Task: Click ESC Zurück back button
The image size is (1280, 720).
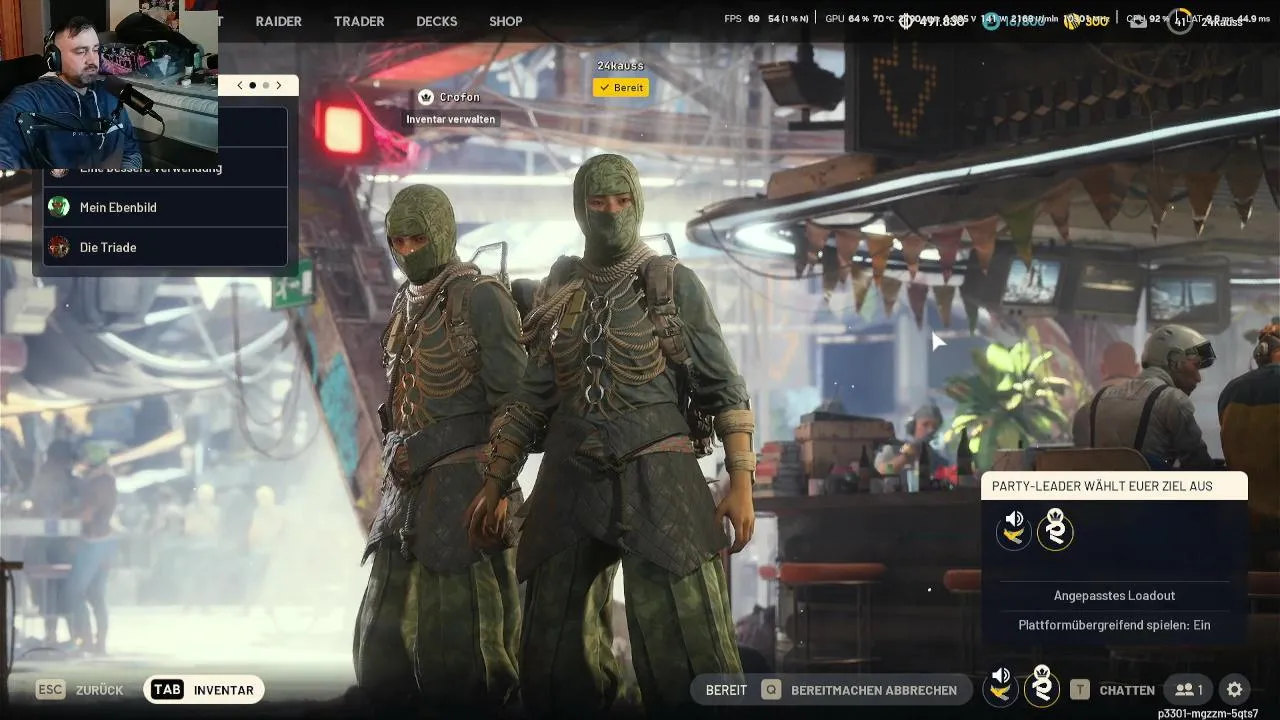Action: pos(80,690)
